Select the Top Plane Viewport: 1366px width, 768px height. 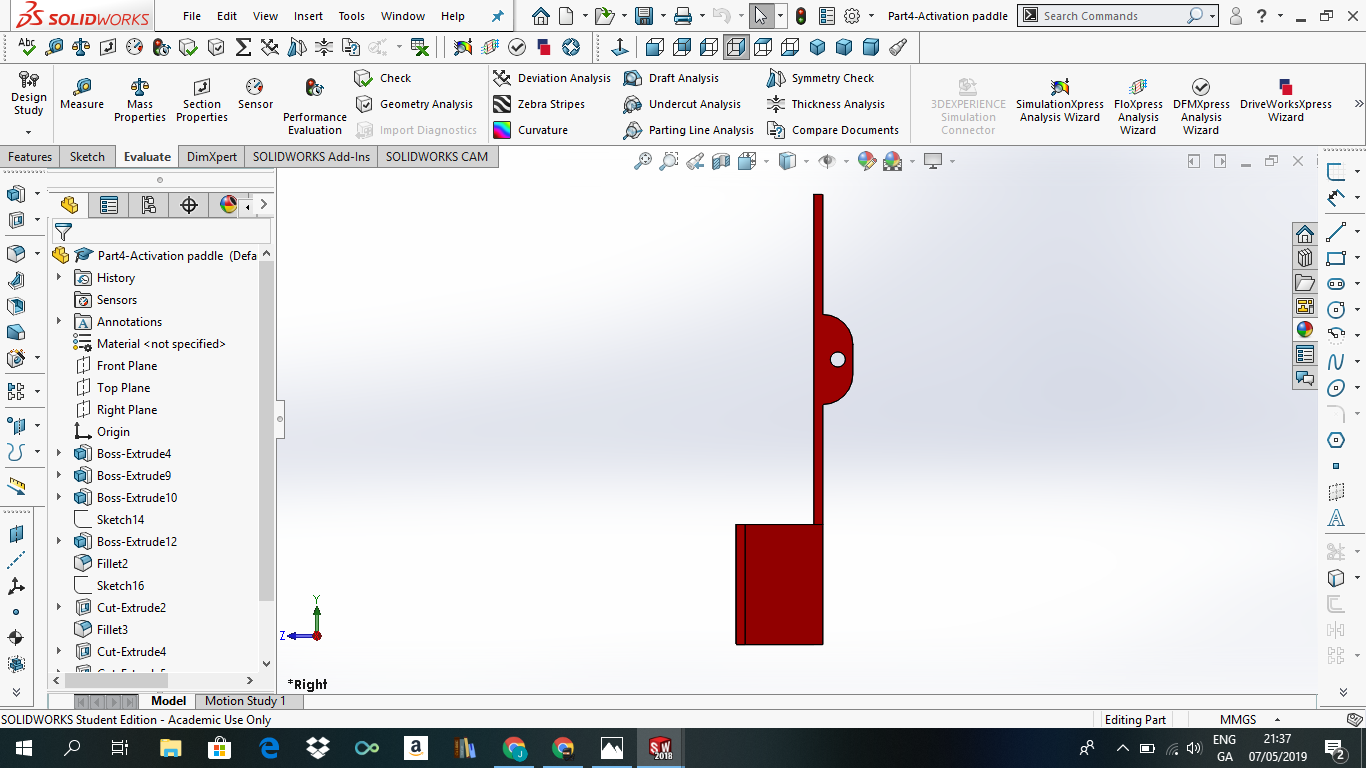pyautogui.click(x=123, y=387)
